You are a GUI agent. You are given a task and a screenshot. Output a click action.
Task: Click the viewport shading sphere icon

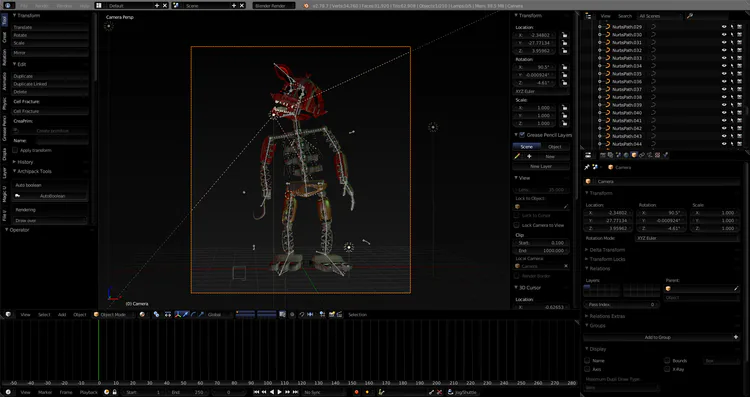point(142,314)
